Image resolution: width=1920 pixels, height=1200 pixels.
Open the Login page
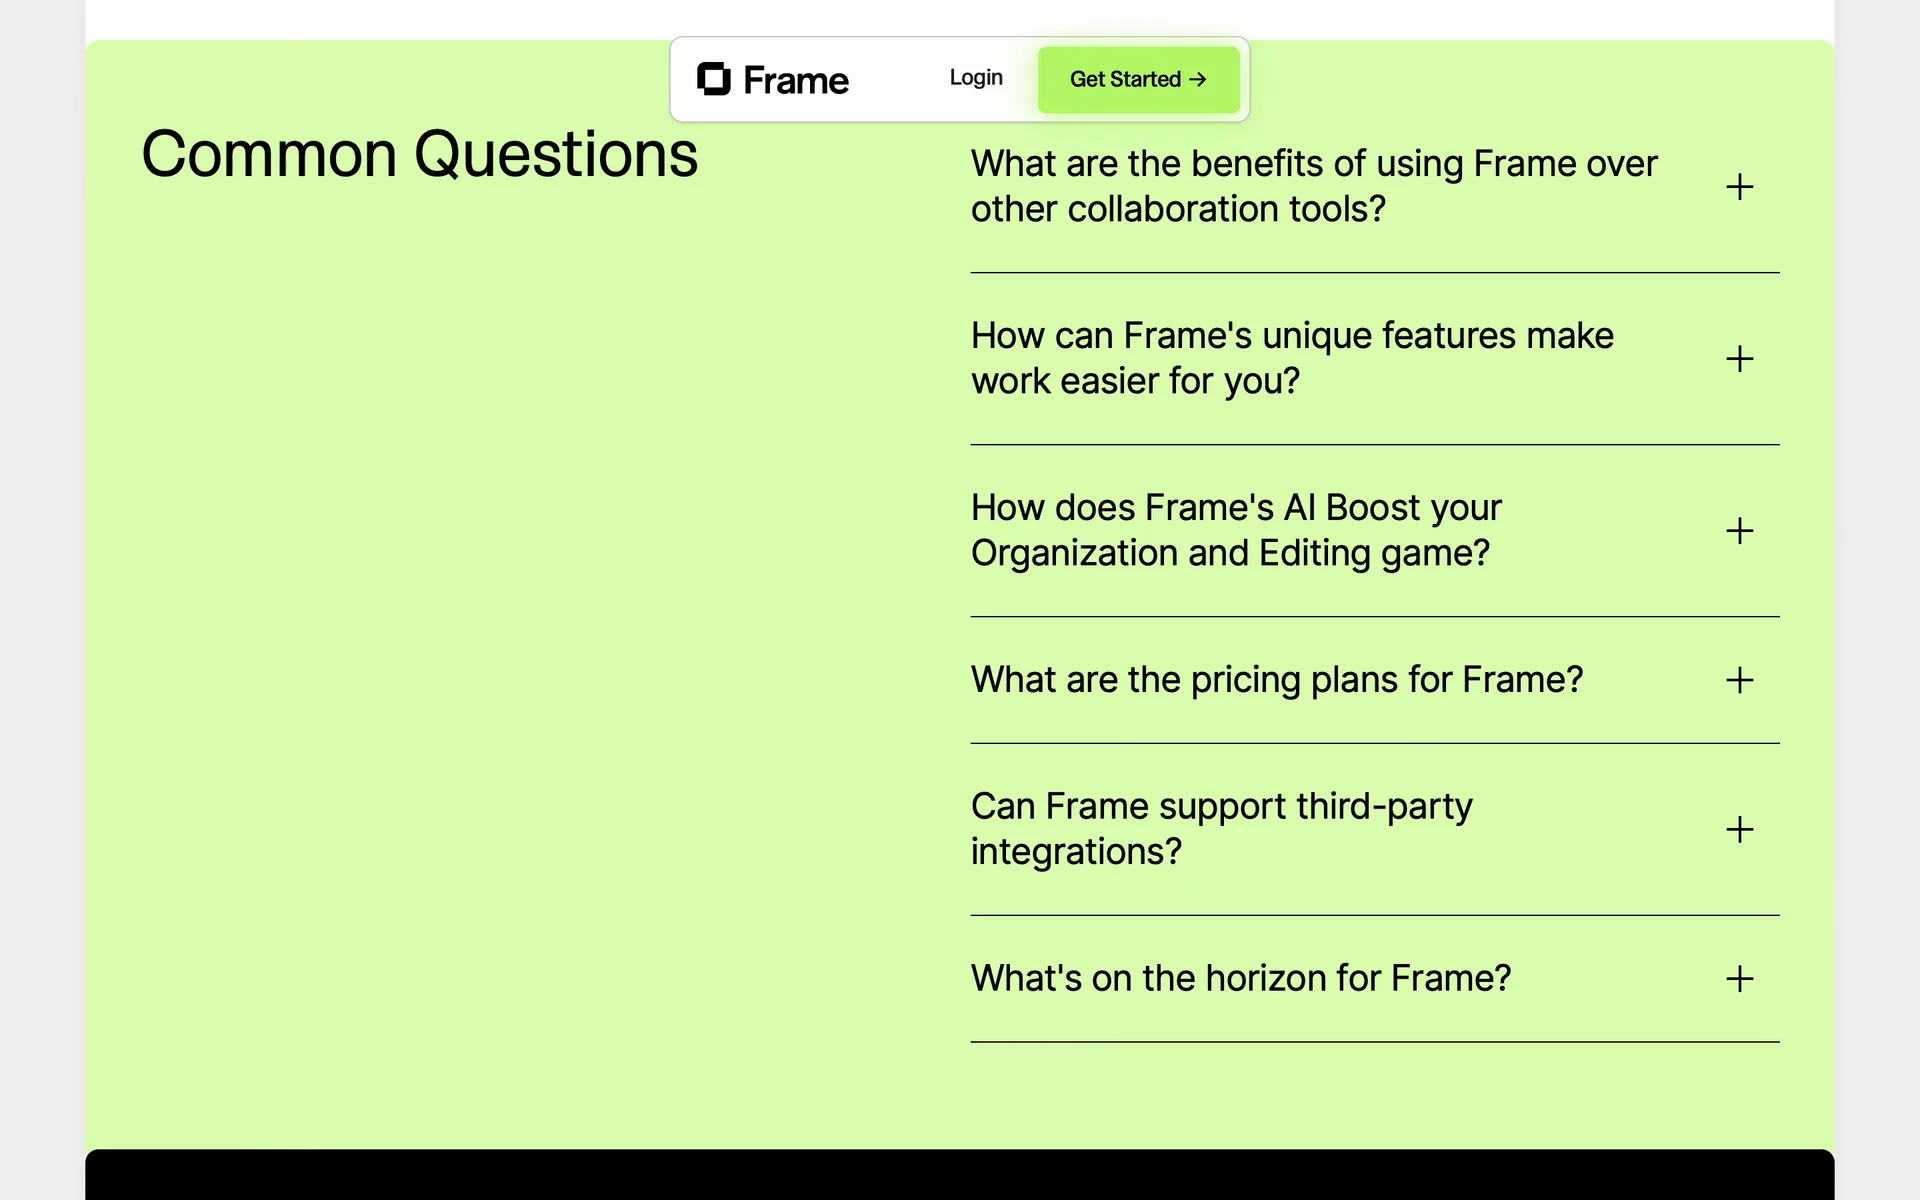tap(975, 78)
